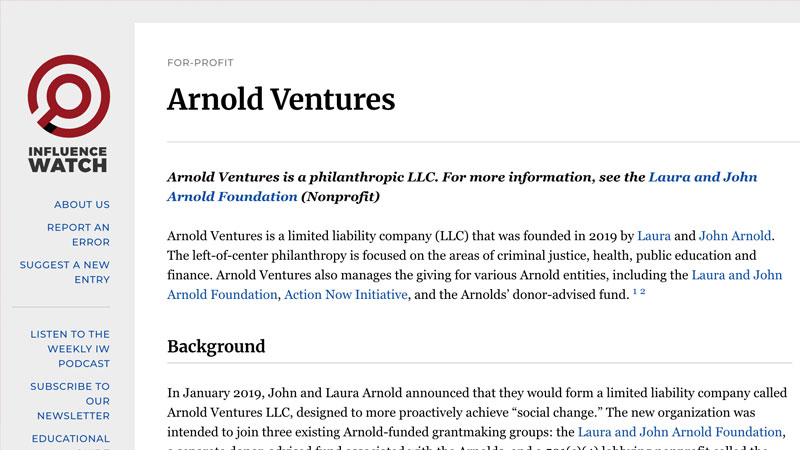Click footnote reference 1
800x450 pixels.
pos(635,291)
